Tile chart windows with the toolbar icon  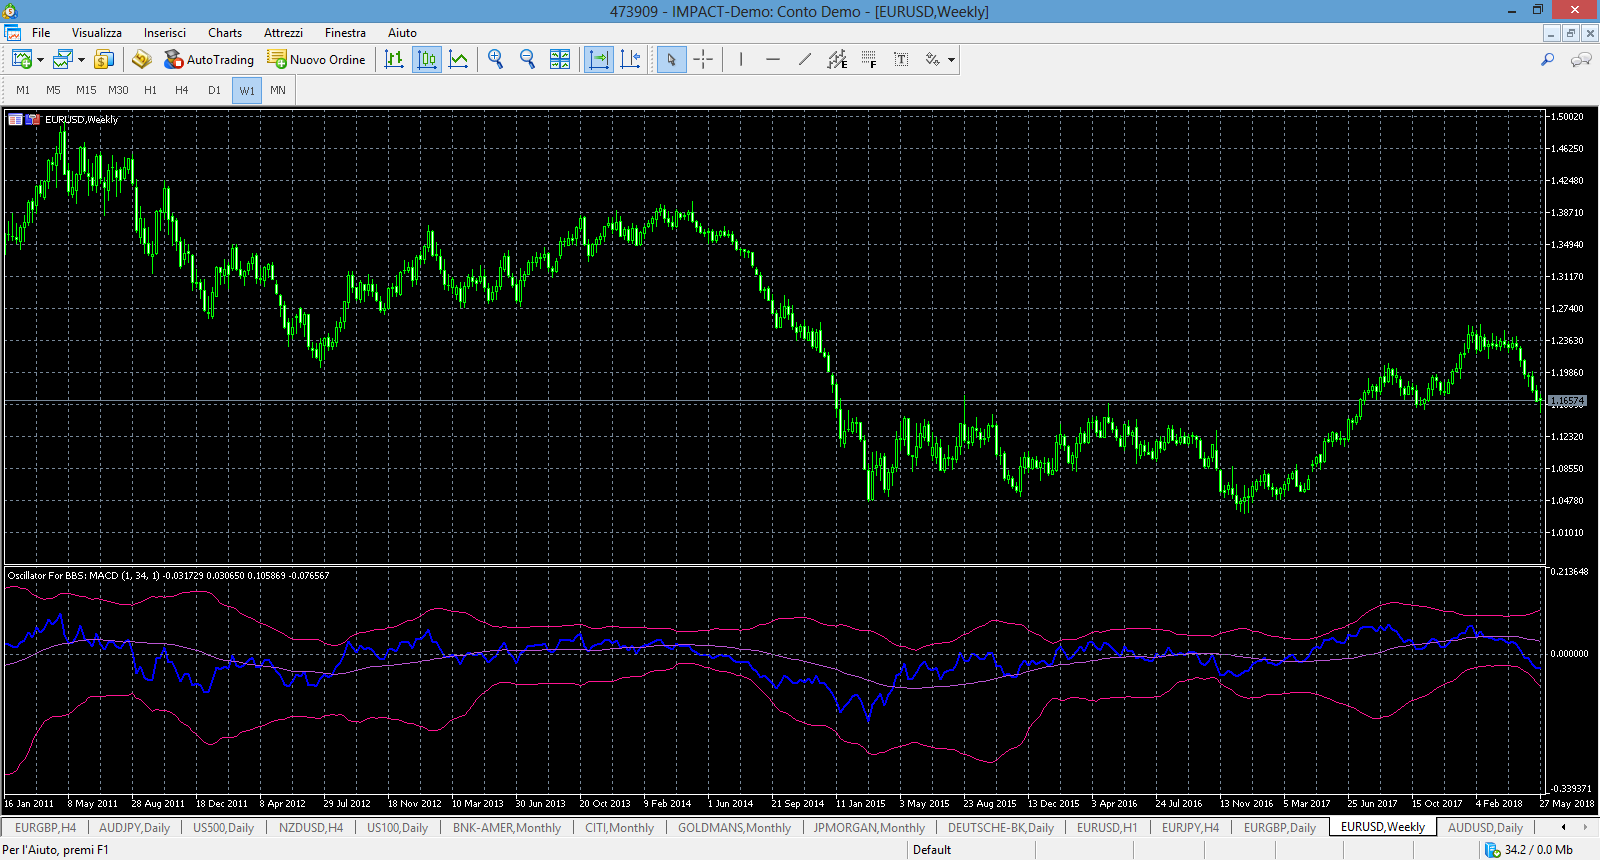(560, 60)
